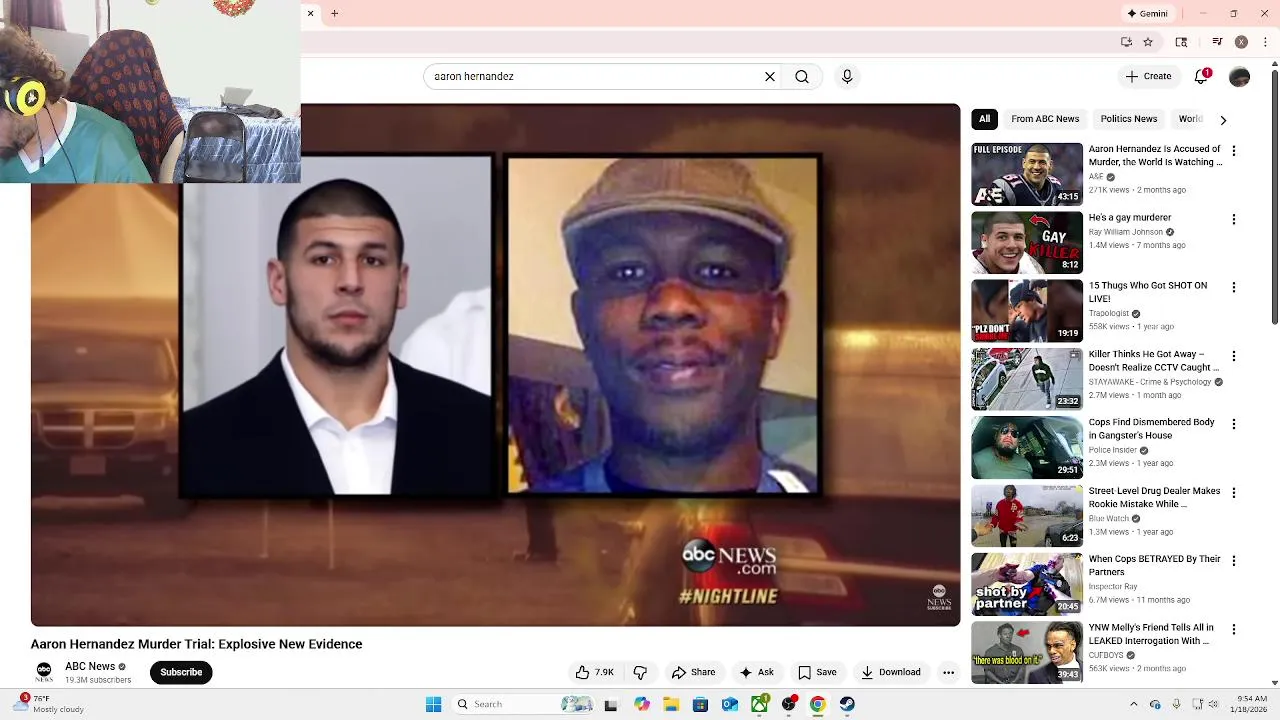This screenshot has height=720, width=1280.
Task: Open menu for Killer Thinks He Got Away video
Action: click(1234, 356)
